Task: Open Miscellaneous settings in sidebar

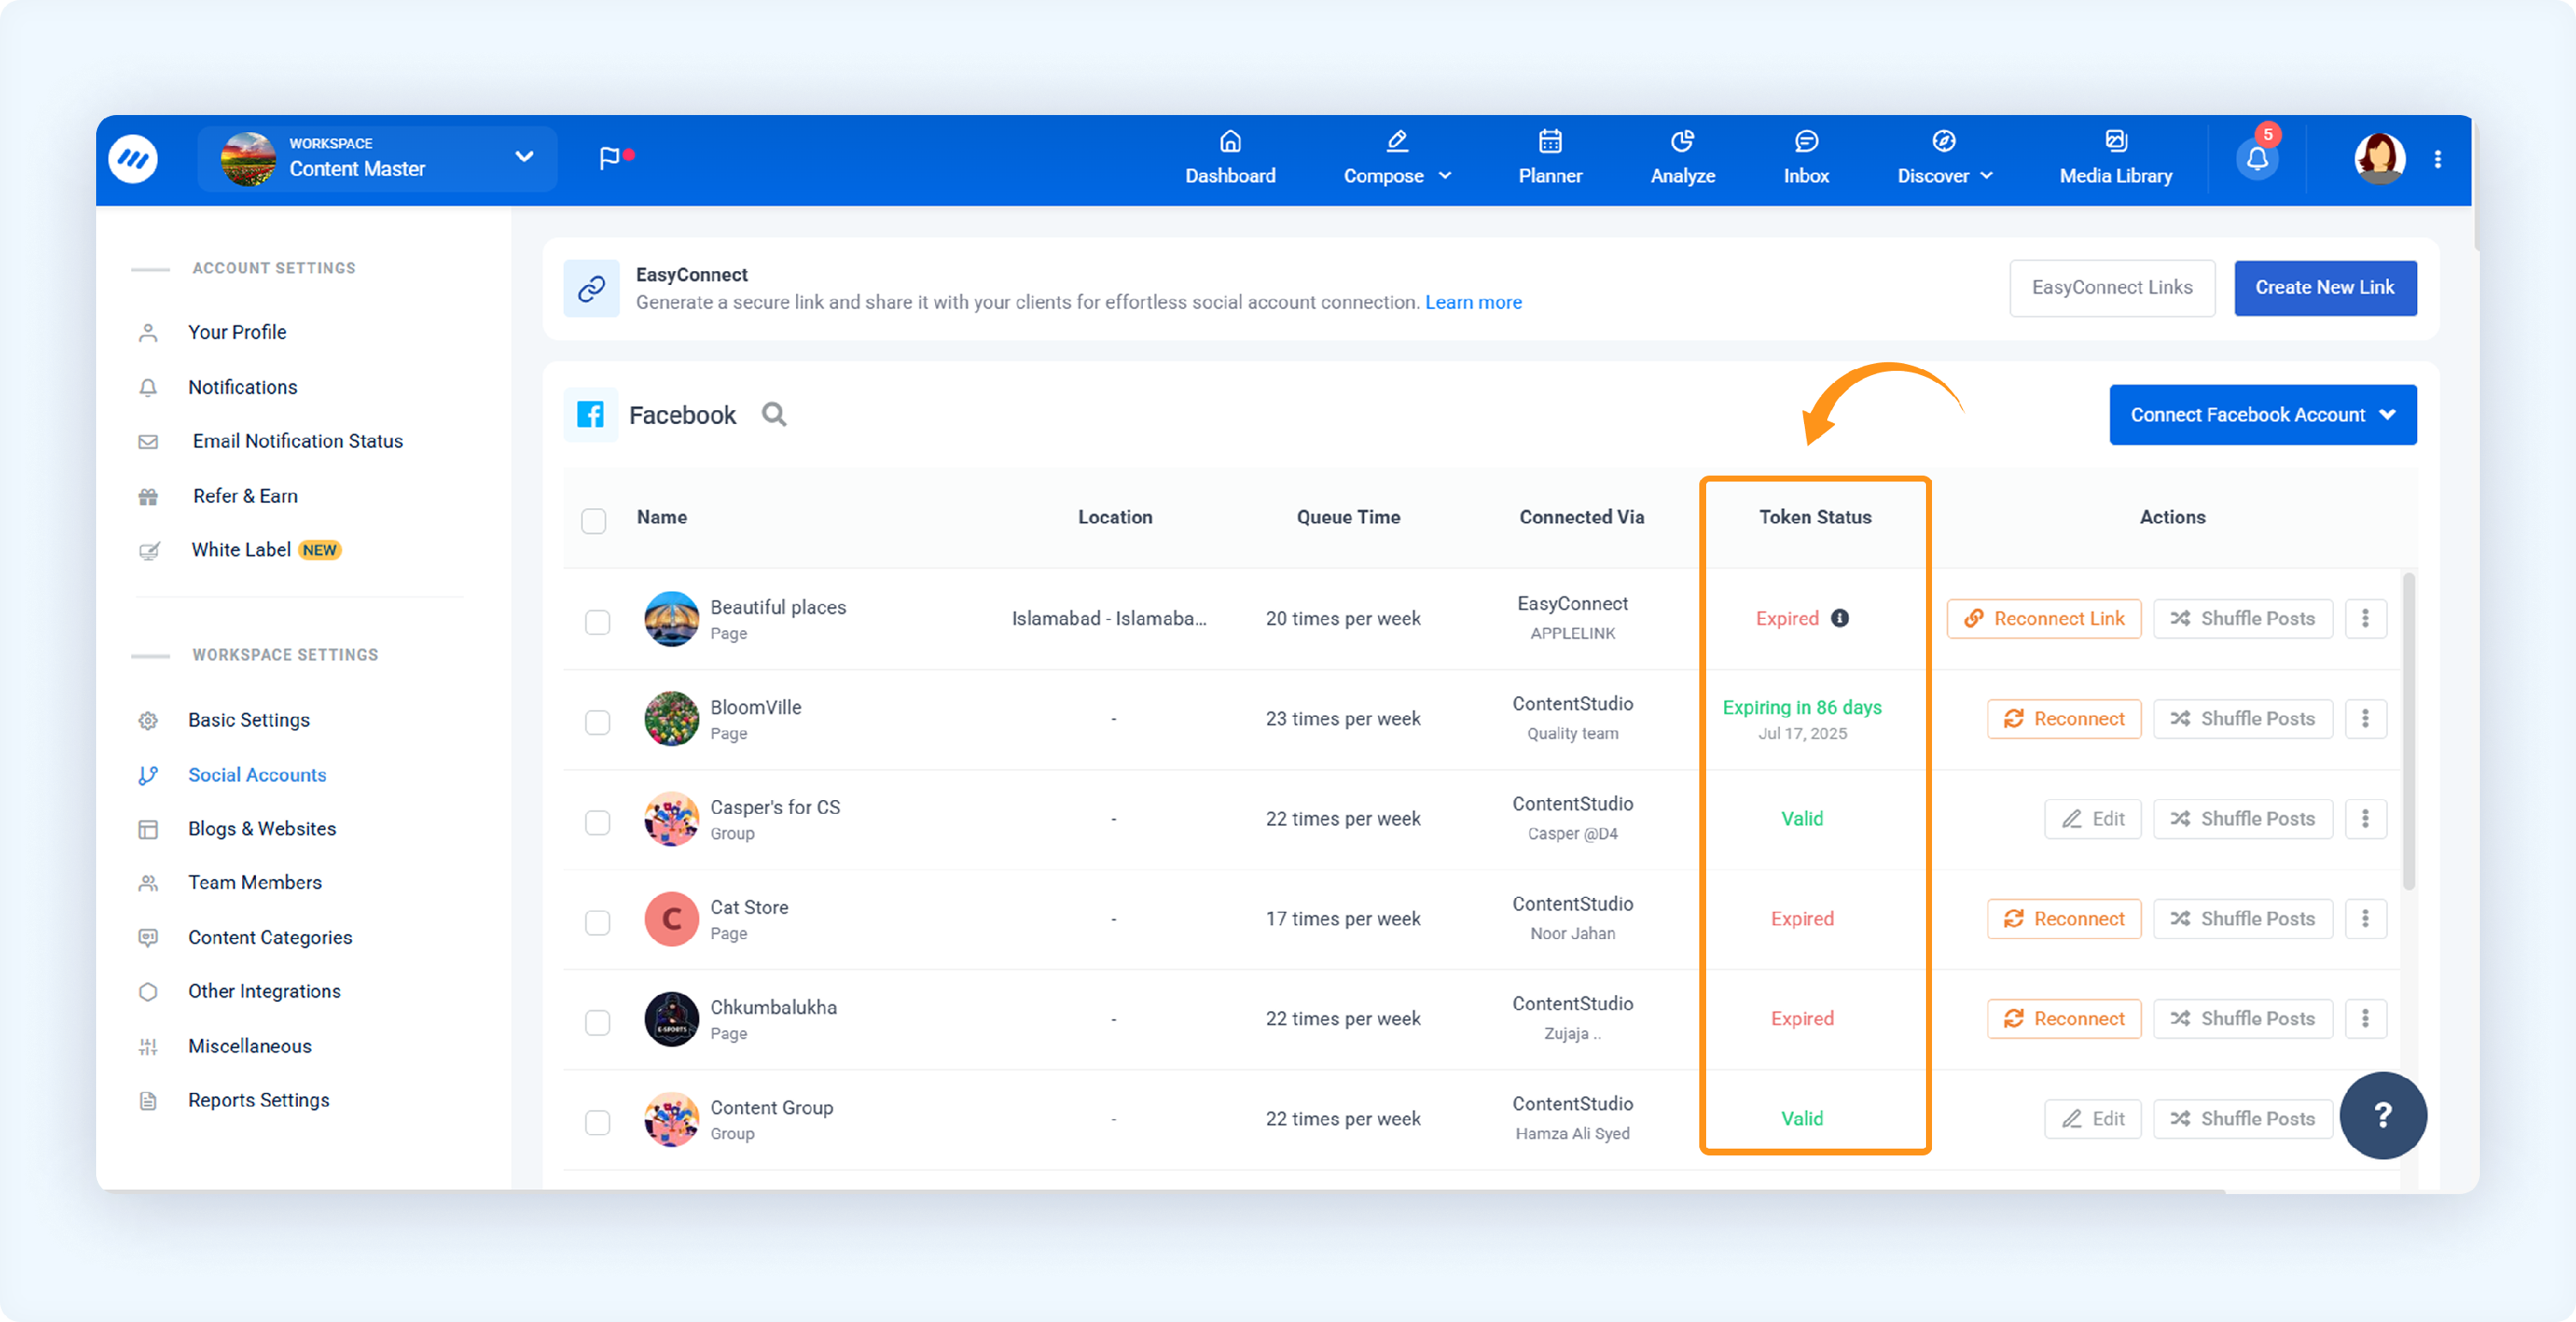Action: [250, 1046]
